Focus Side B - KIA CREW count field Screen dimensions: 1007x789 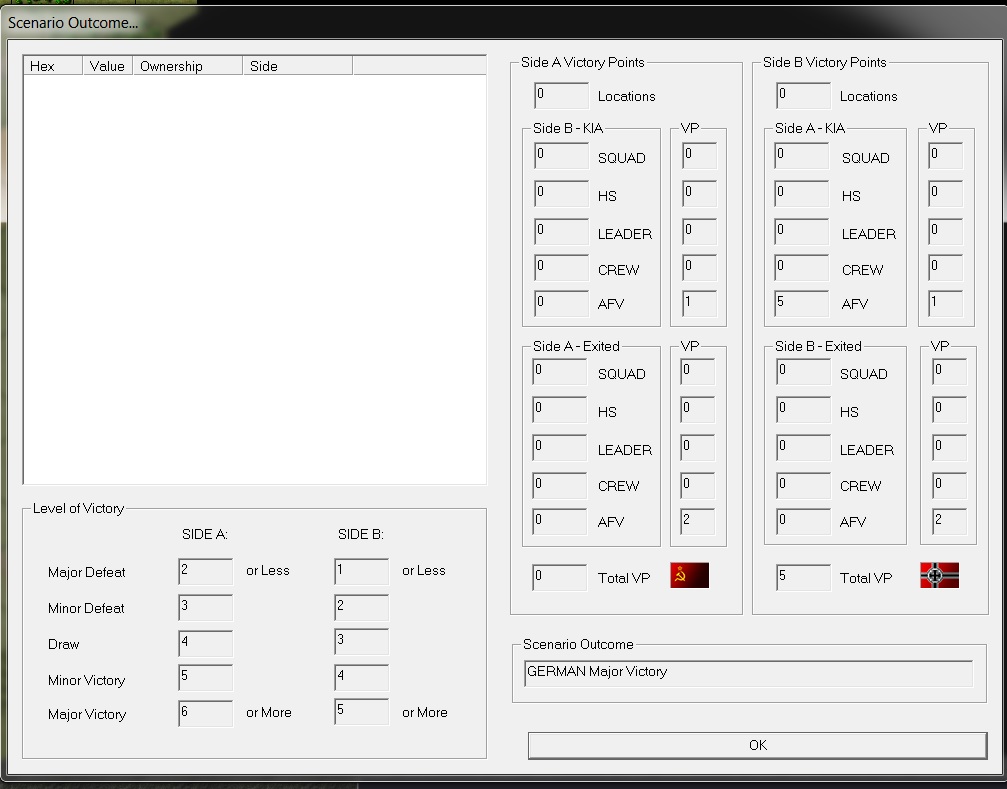[561, 268]
